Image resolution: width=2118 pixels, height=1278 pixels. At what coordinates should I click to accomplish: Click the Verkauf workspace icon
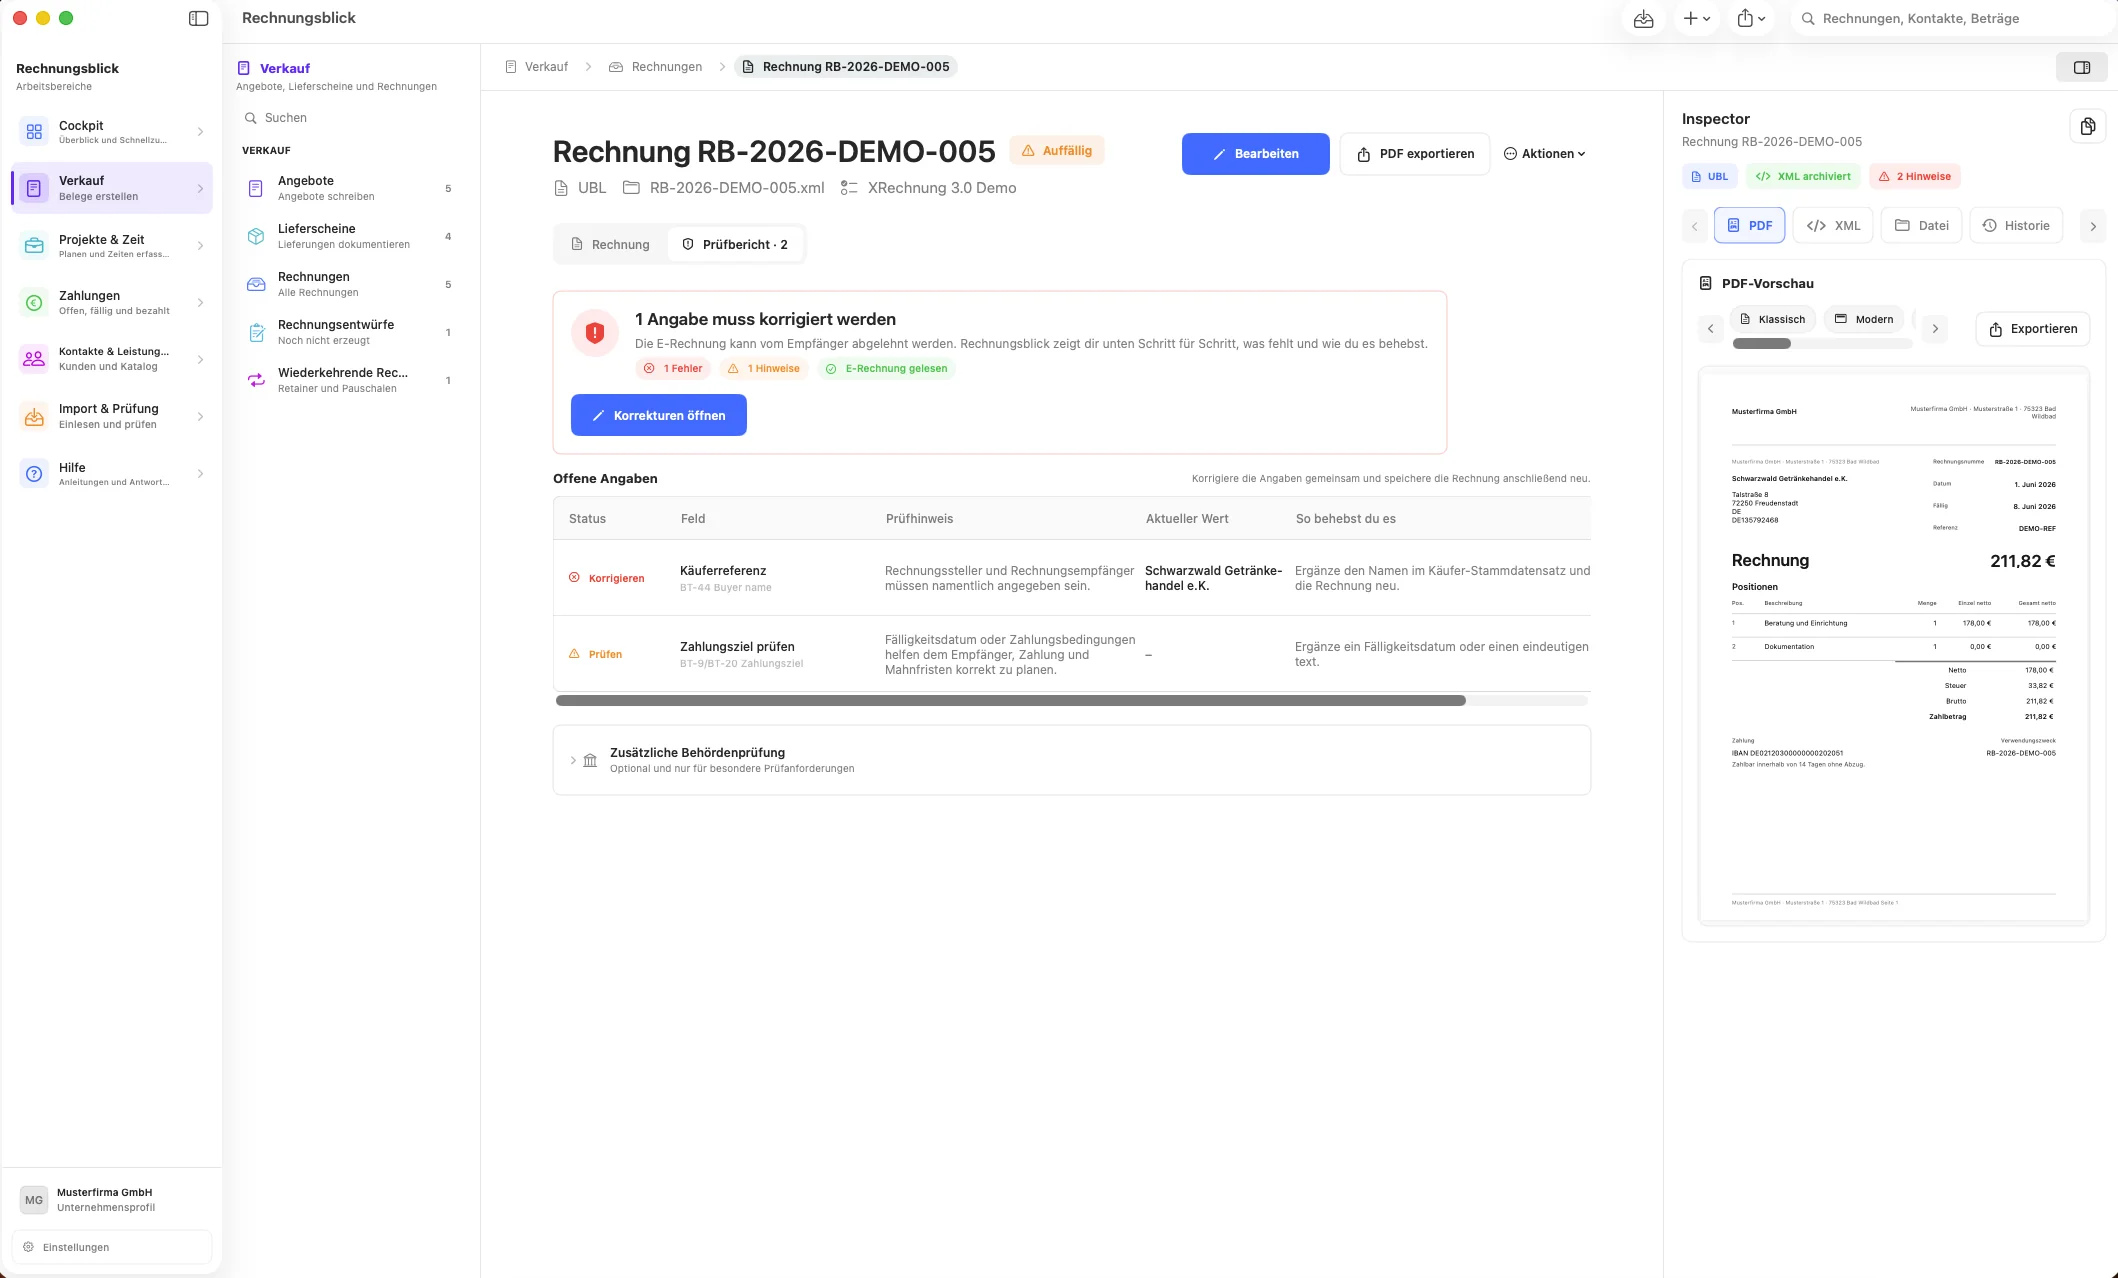tap(34, 188)
